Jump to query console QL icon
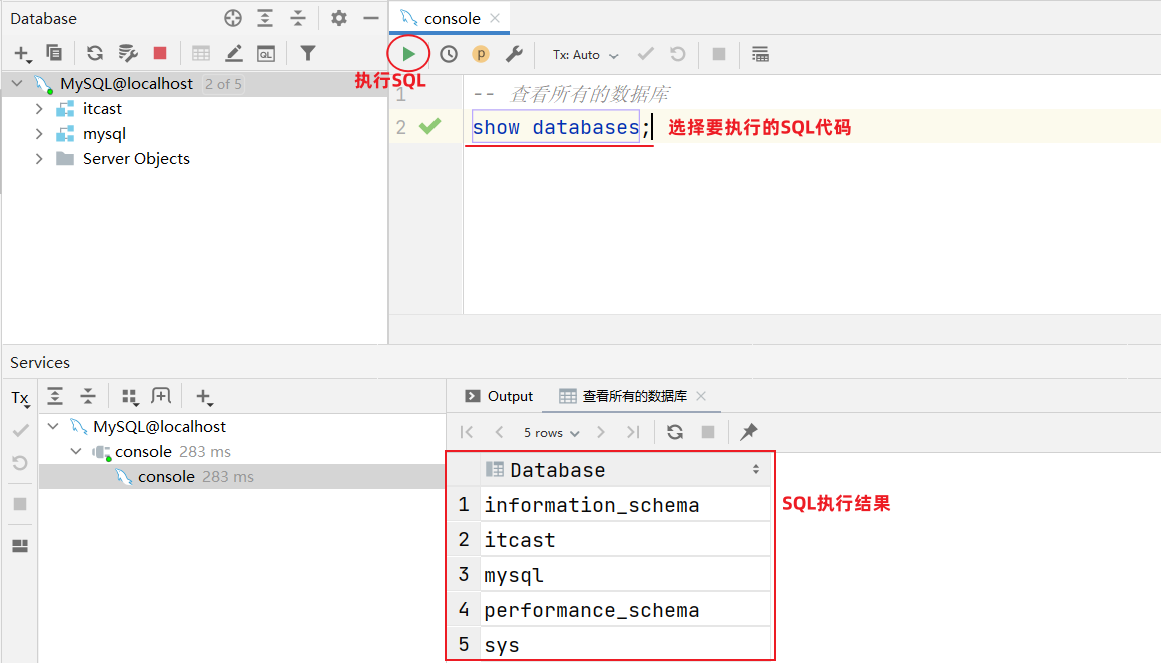Image resolution: width=1161 pixels, height=663 pixels. pyautogui.click(x=266, y=53)
